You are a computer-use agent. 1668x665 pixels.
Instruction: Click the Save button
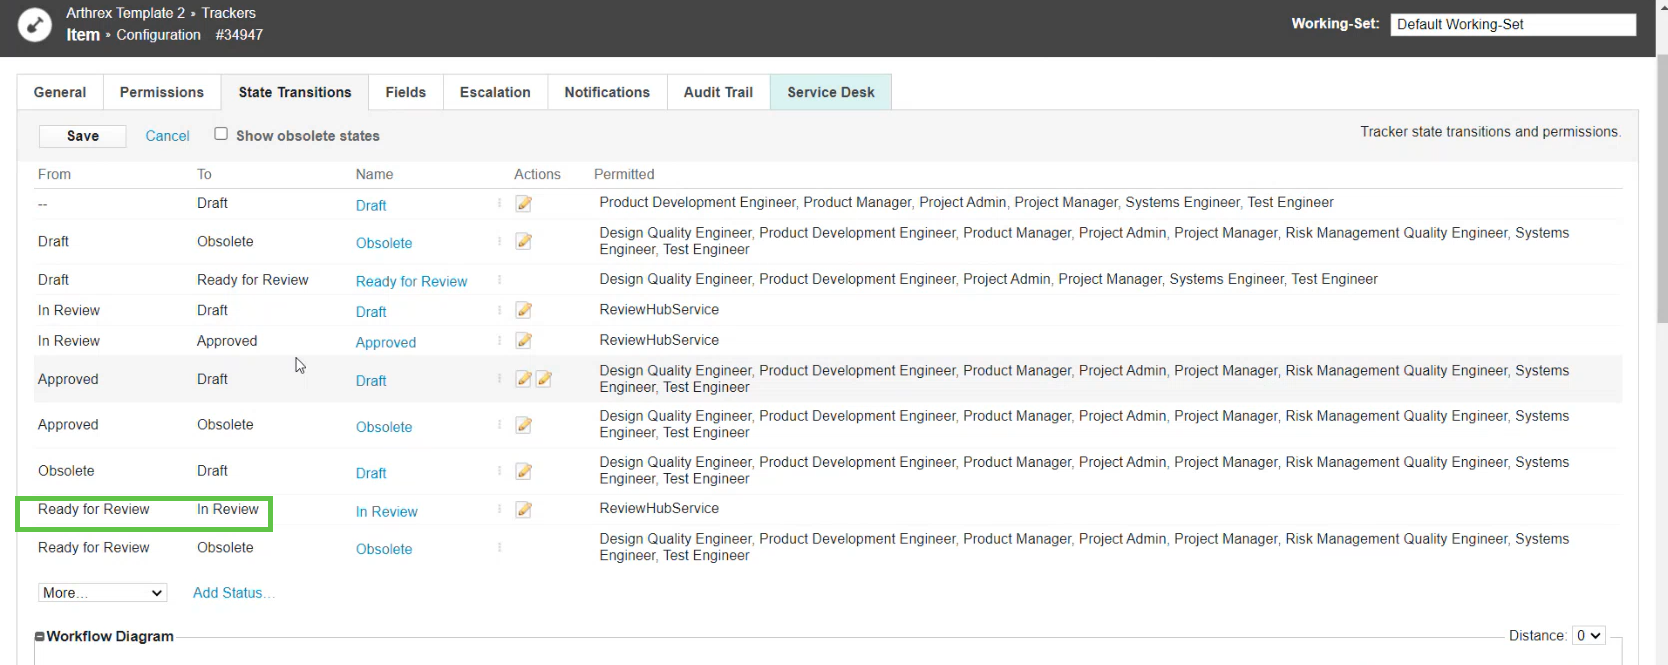click(x=82, y=136)
